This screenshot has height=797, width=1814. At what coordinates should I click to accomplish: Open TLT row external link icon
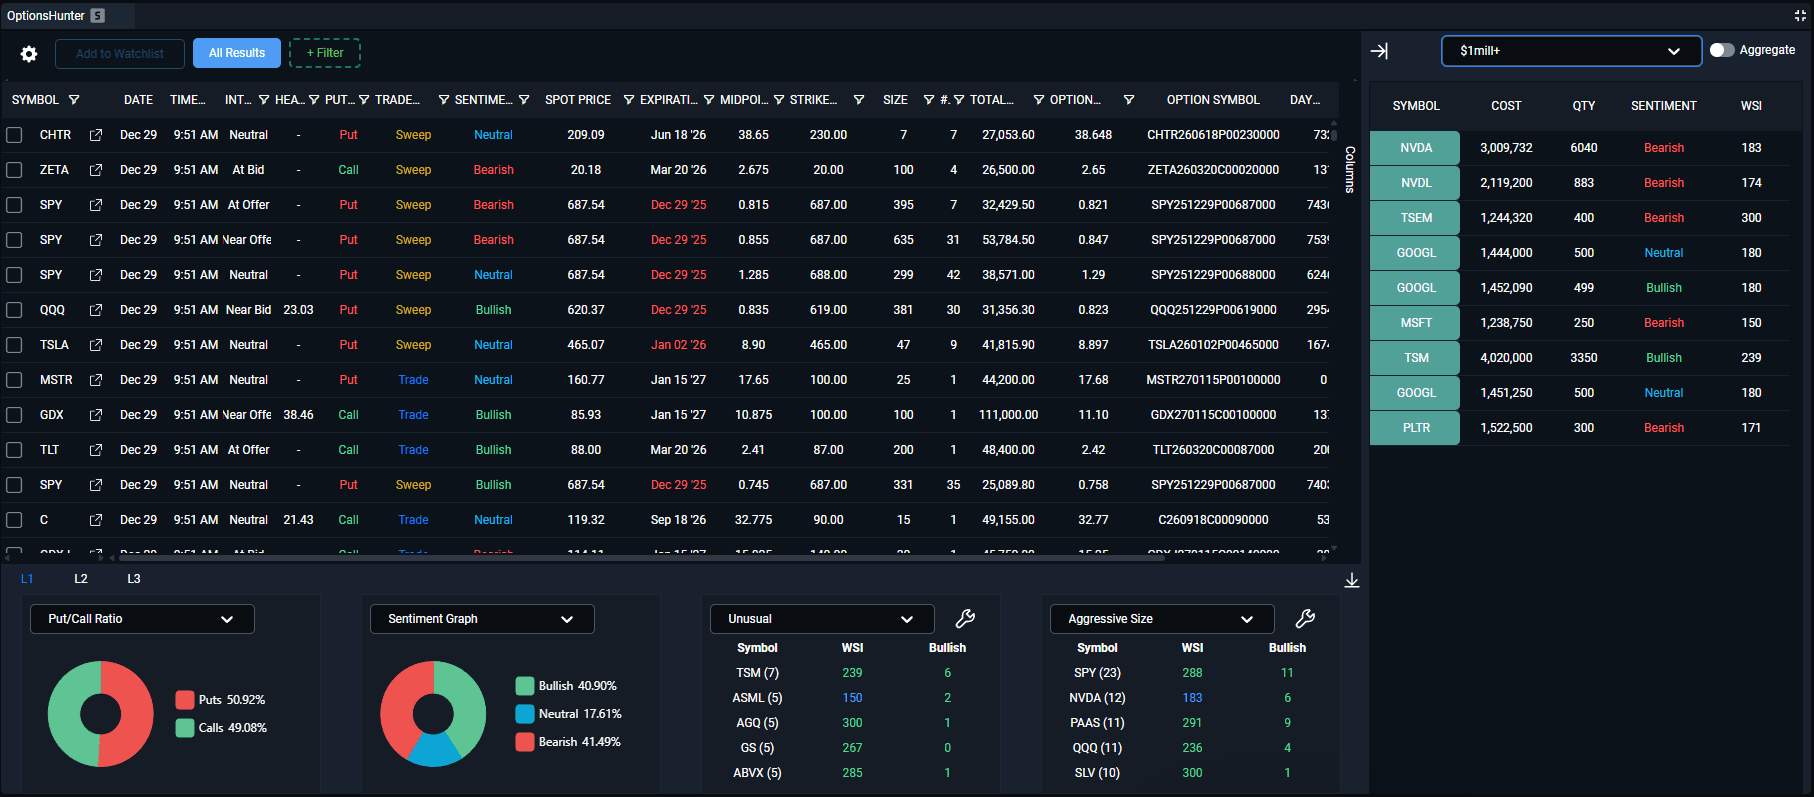click(96, 450)
